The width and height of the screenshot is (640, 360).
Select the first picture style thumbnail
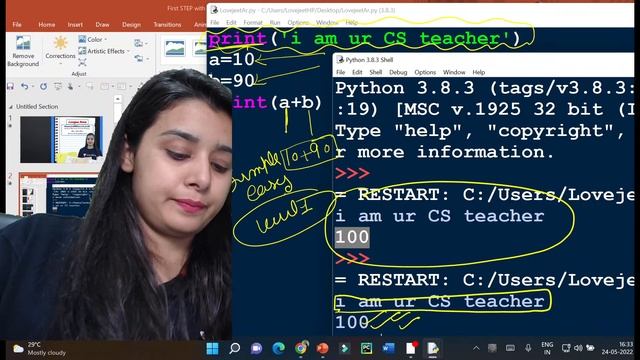(x=175, y=49)
